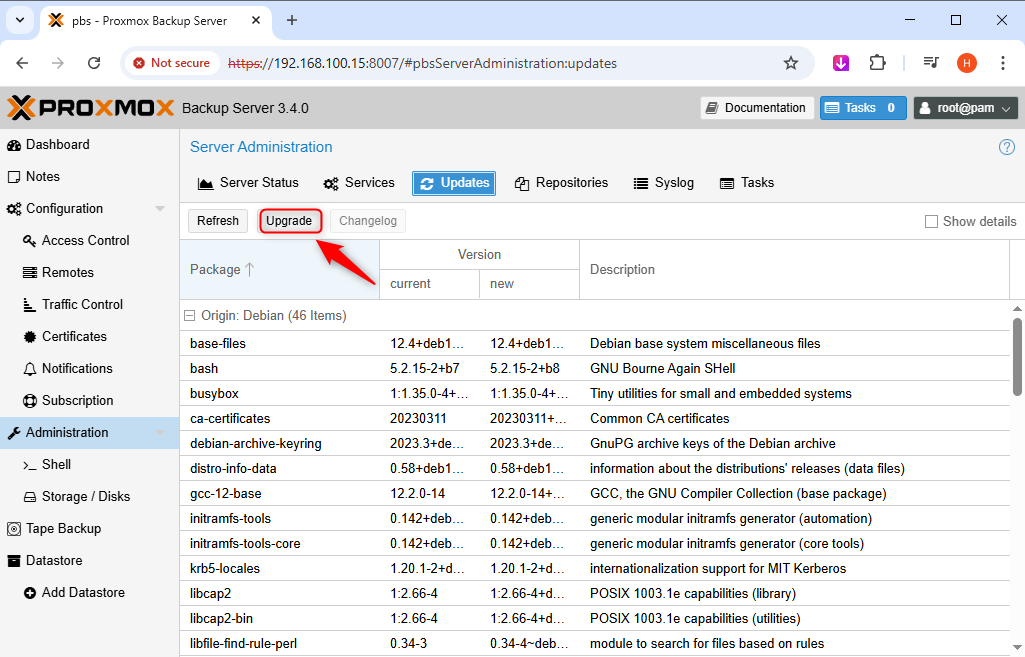Click the Refresh button
Viewport: 1025px width, 657px height.
(218, 221)
